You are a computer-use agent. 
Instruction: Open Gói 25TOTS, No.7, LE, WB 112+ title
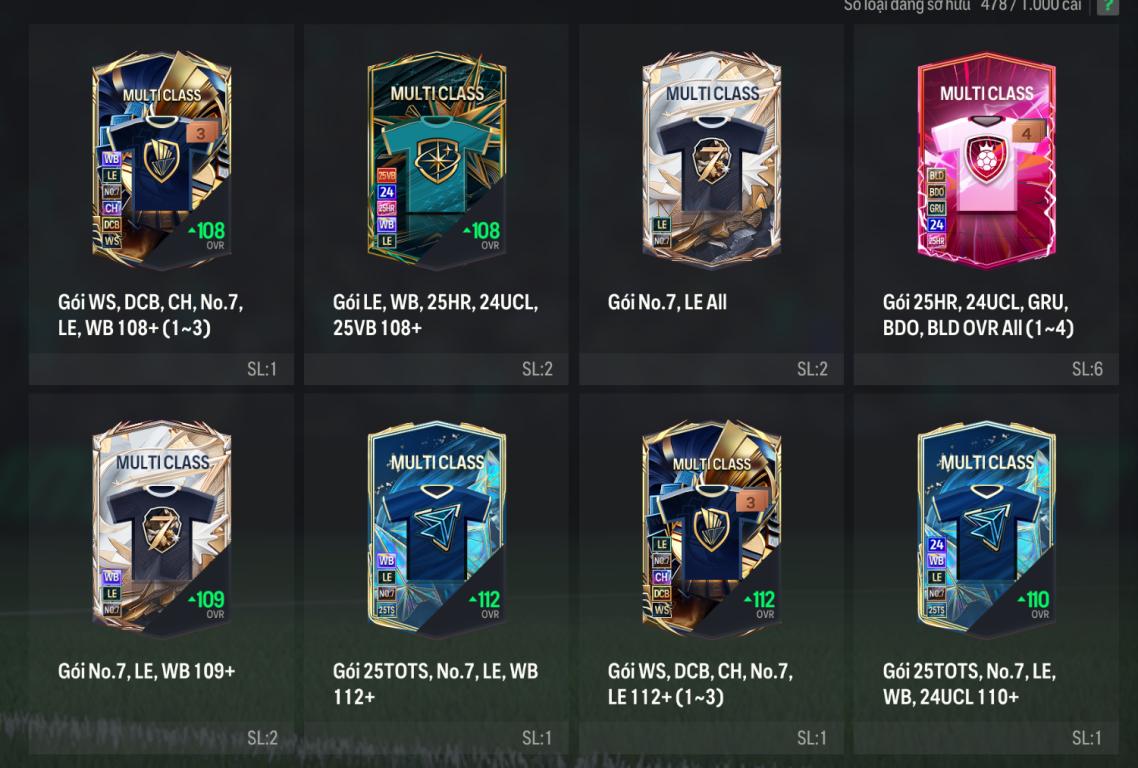[x=435, y=684]
